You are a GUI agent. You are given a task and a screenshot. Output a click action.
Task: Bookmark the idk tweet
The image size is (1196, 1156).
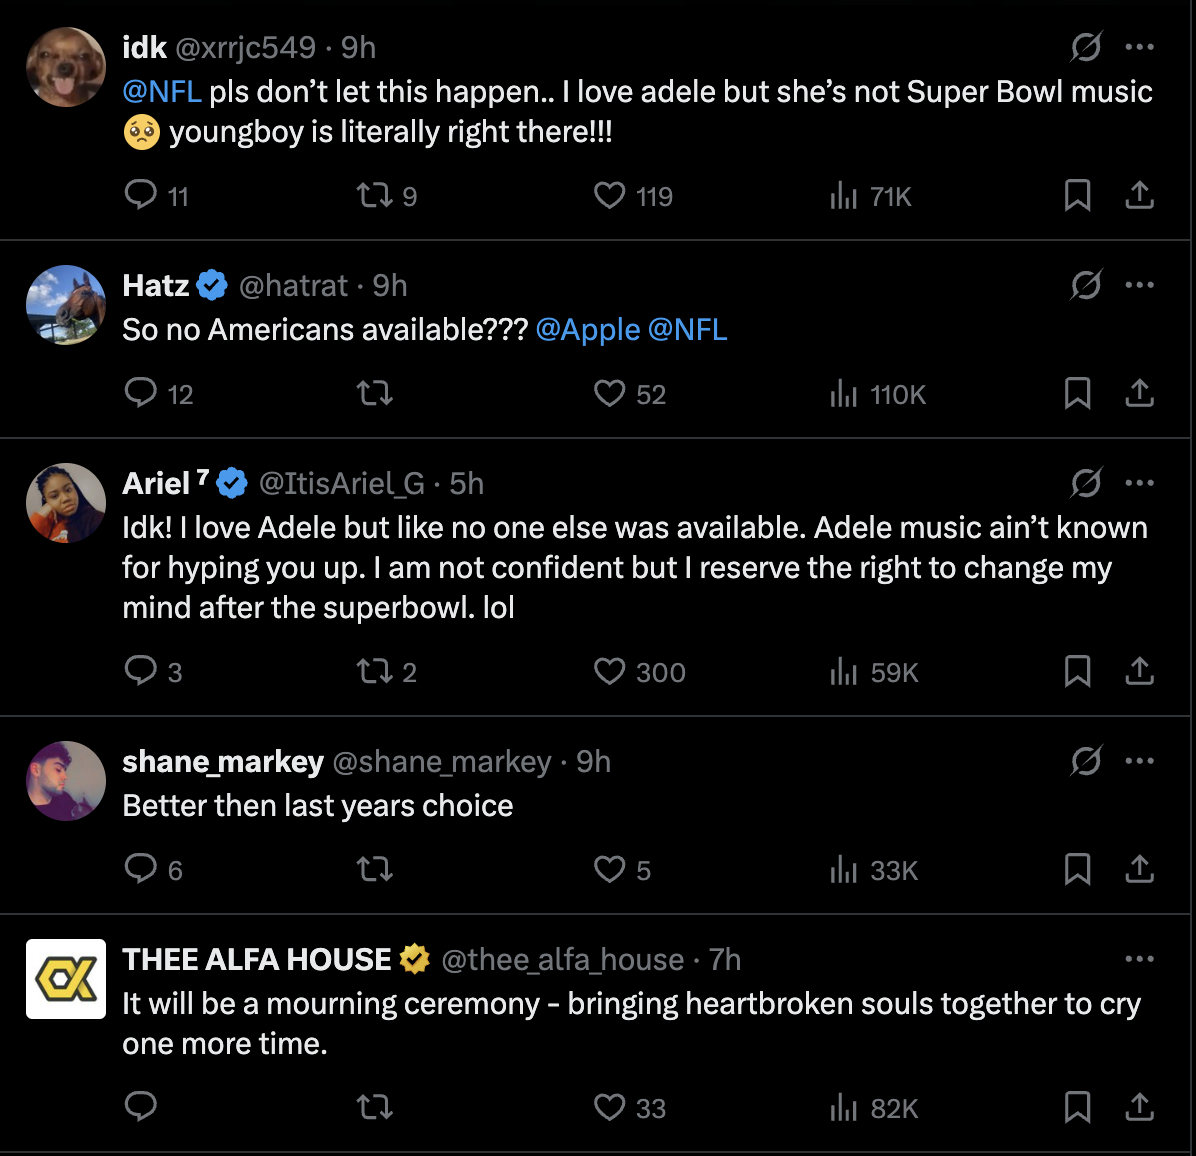1077,195
